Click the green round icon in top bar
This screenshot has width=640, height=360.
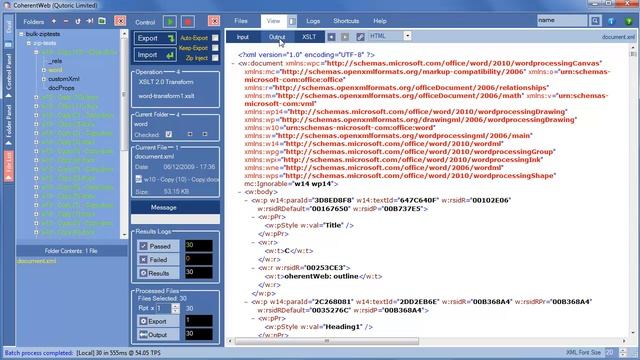(x=629, y=21)
